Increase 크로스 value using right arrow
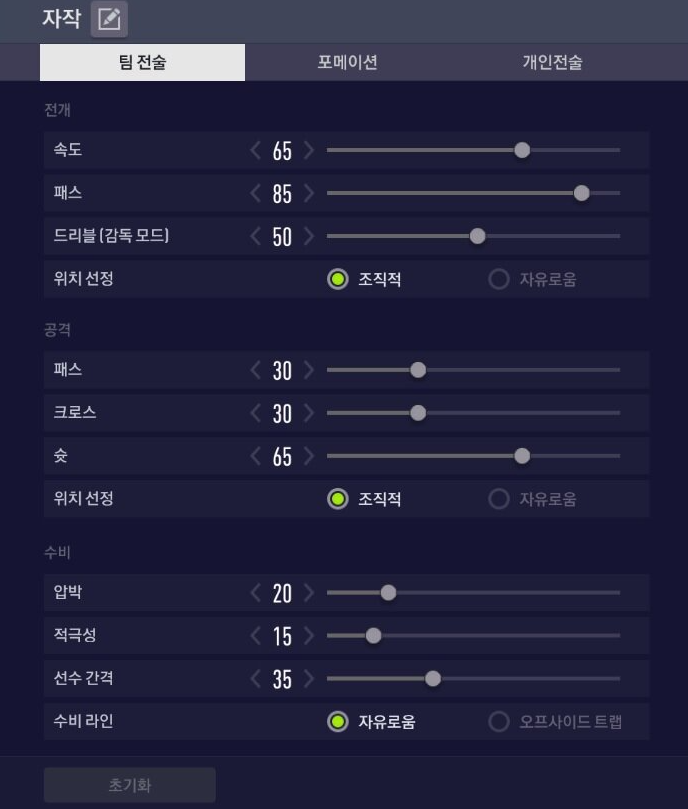688x809 pixels. pyautogui.click(x=309, y=413)
